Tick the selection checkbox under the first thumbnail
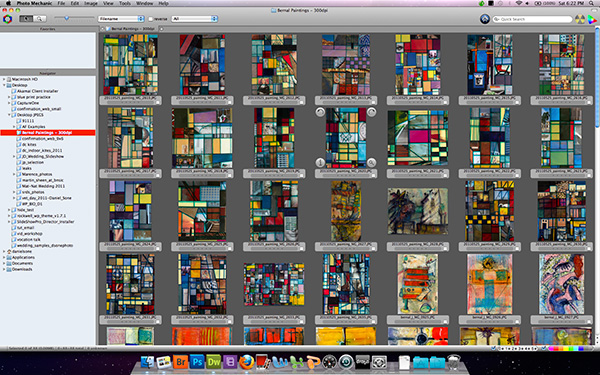600x375 pixels. click(x=157, y=102)
